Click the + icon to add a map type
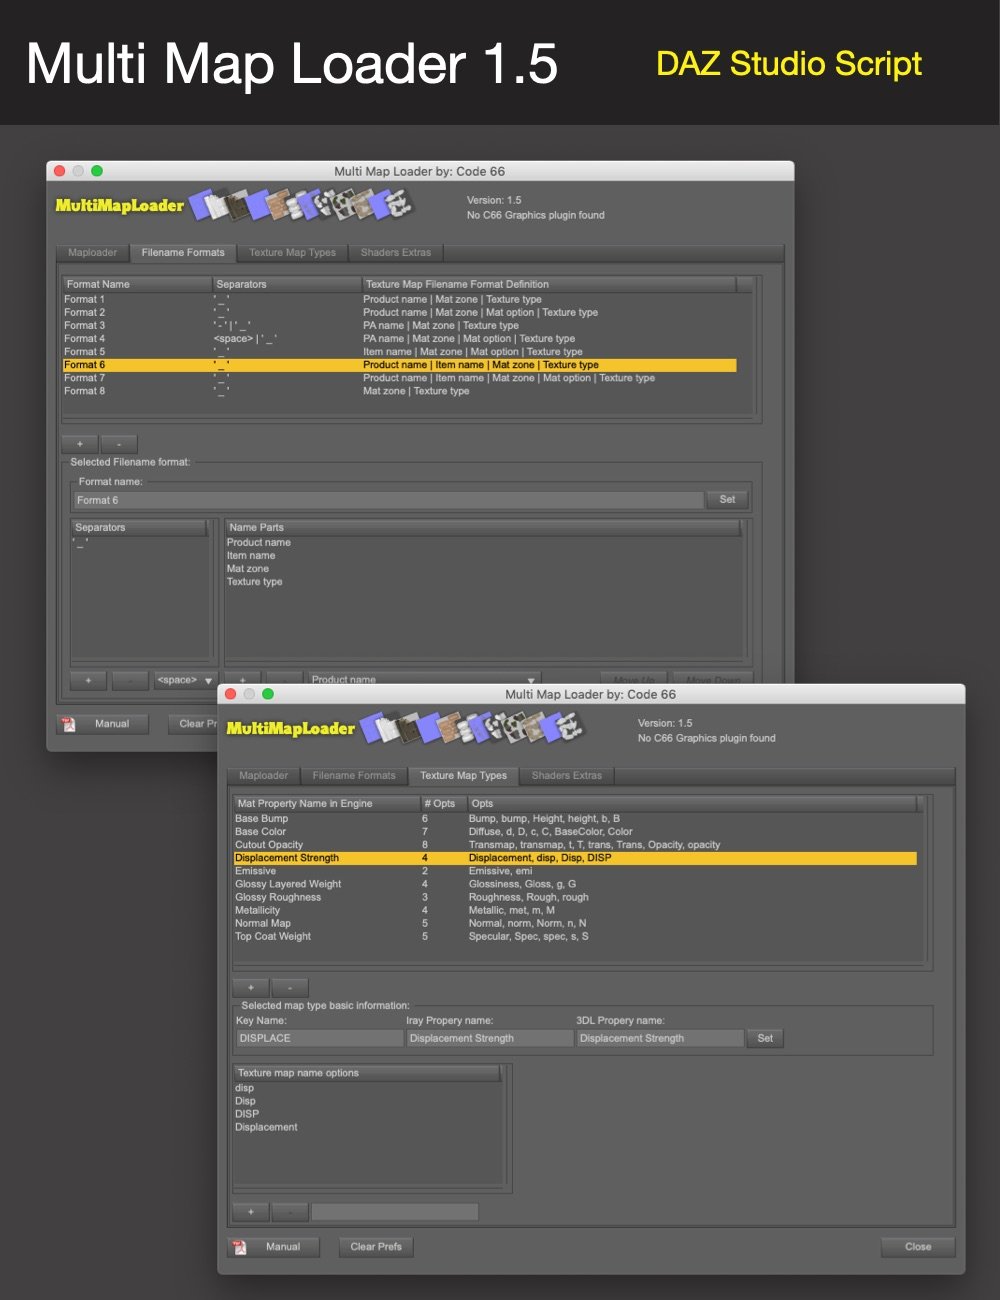Image resolution: width=1000 pixels, height=1300 pixels. pyautogui.click(x=249, y=987)
